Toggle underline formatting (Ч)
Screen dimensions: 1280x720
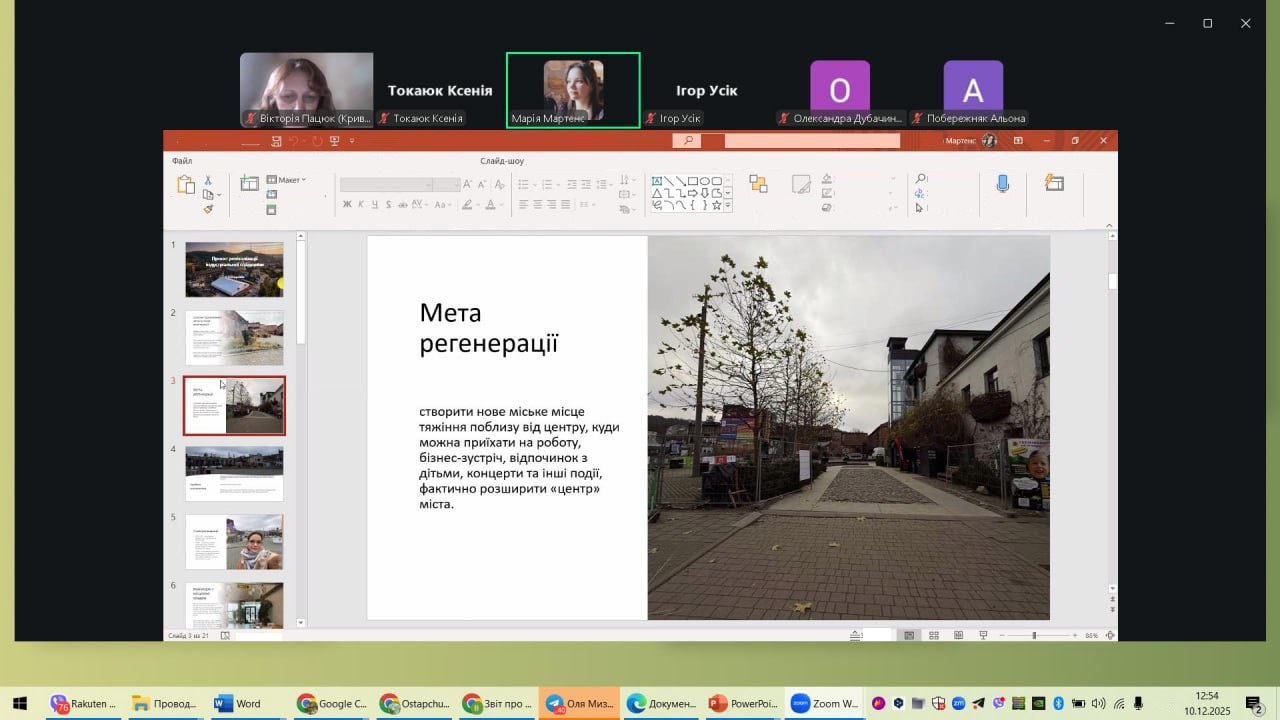[375, 205]
